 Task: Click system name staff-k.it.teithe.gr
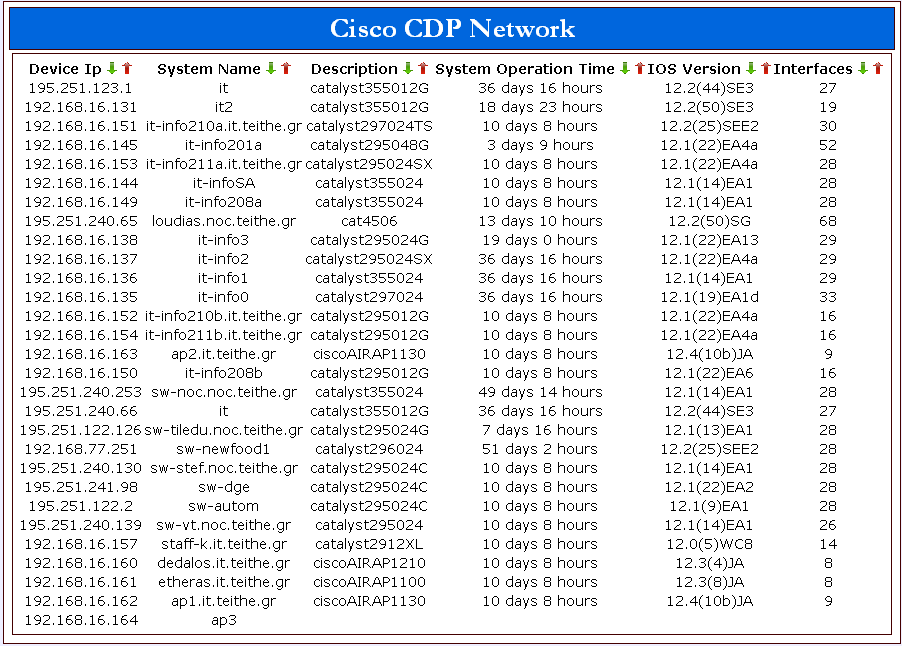223,544
